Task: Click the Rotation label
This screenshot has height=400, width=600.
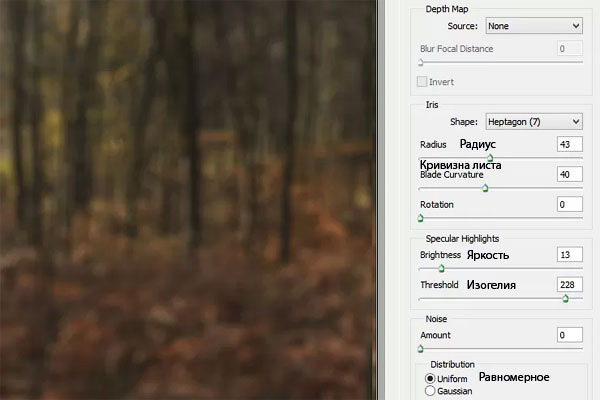Action: click(437, 204)
